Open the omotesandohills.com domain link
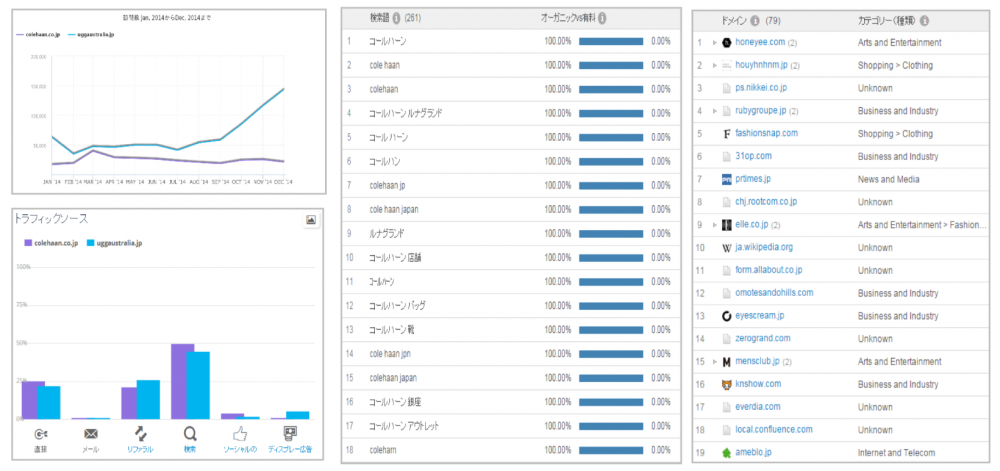This screenshot has width=1000, height=471. pos(774,293)
